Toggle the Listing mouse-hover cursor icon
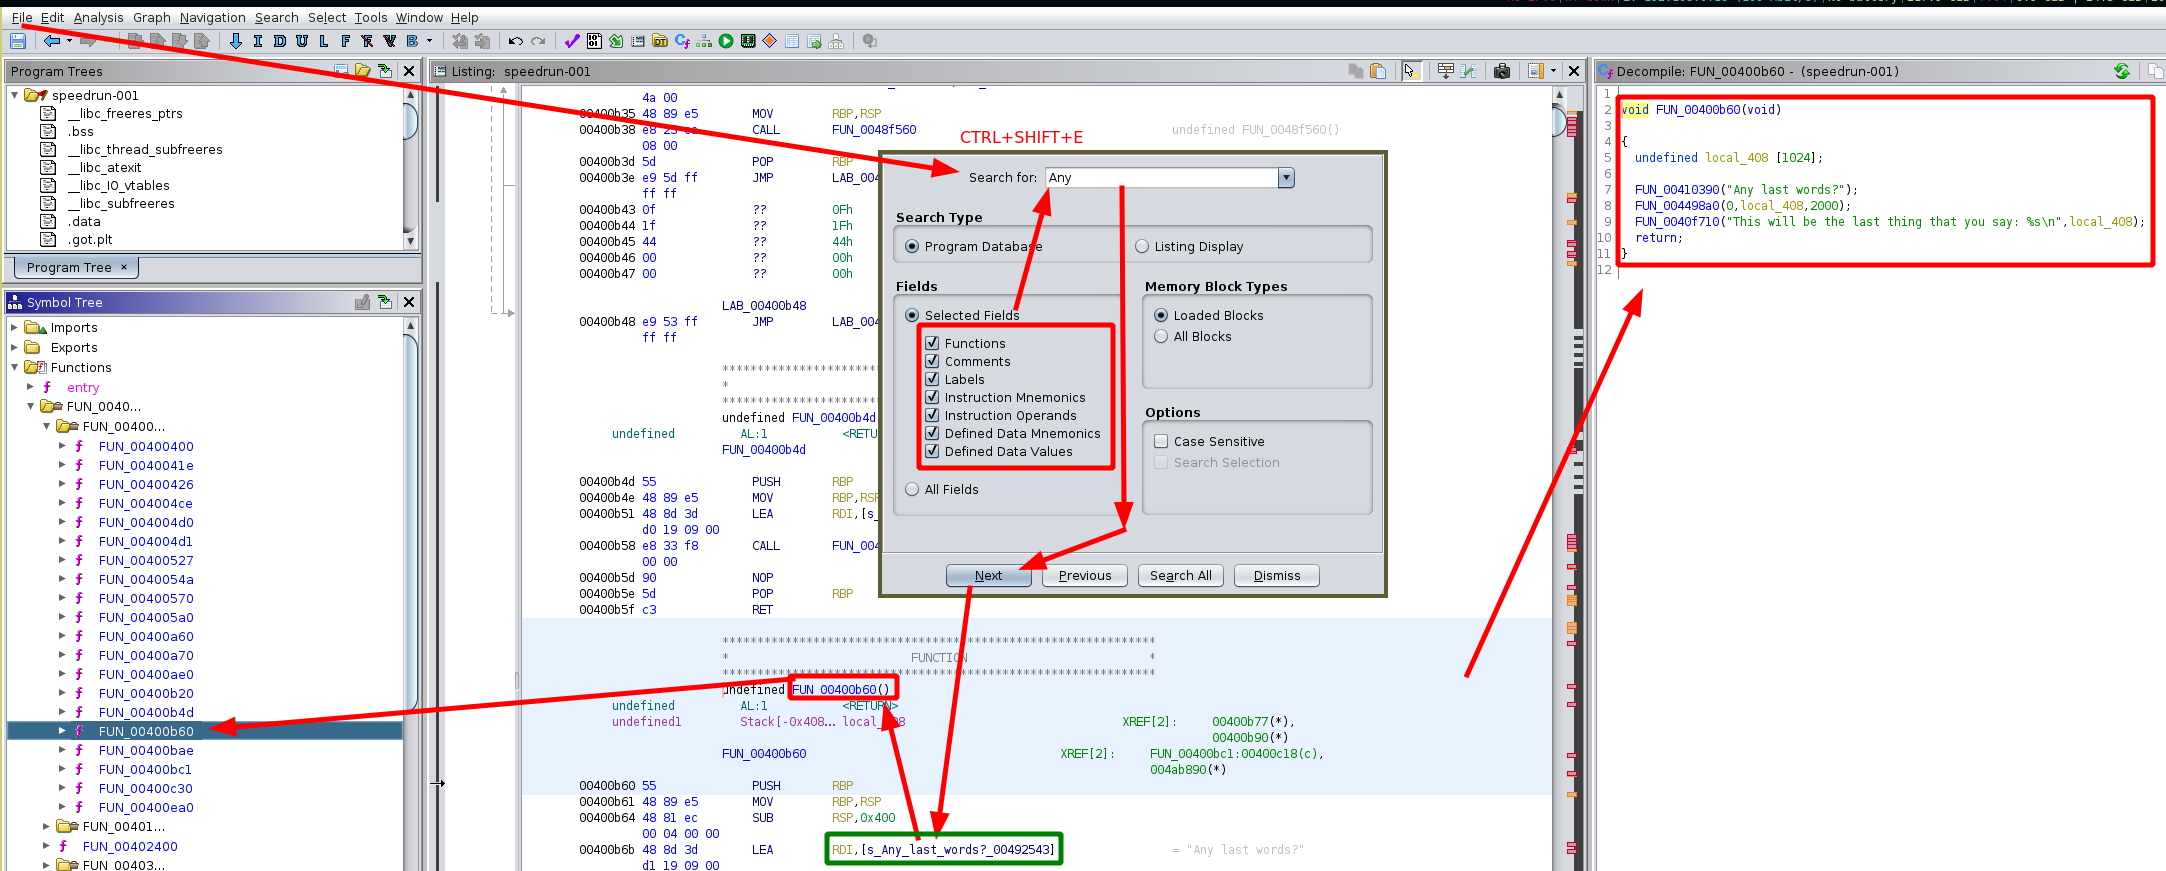Image resolution: width=2166 pixels, height=871 pixels. click(1410, 71)
